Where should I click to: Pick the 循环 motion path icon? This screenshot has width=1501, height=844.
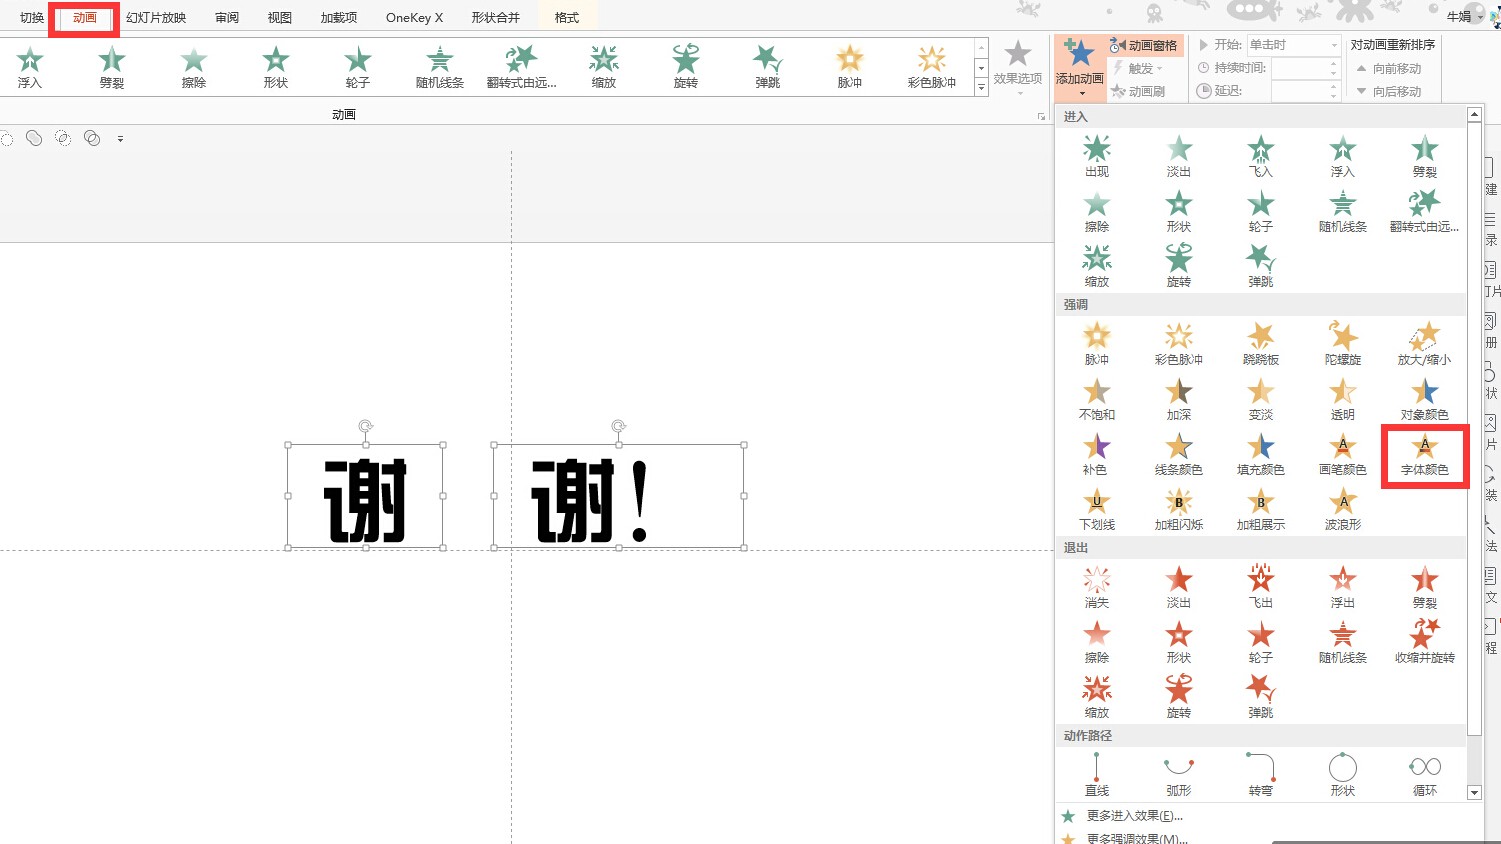(x=1424, y=775)
